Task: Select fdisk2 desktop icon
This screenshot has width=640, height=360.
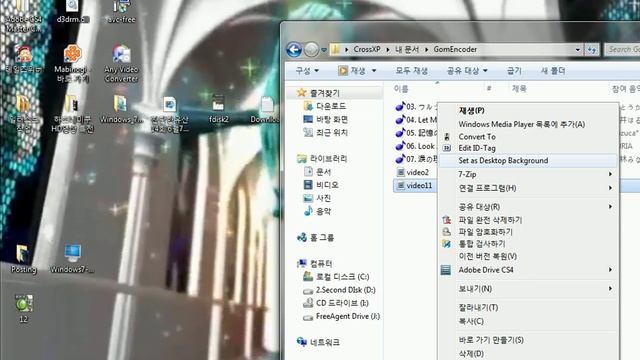Action: click(218, 109)
